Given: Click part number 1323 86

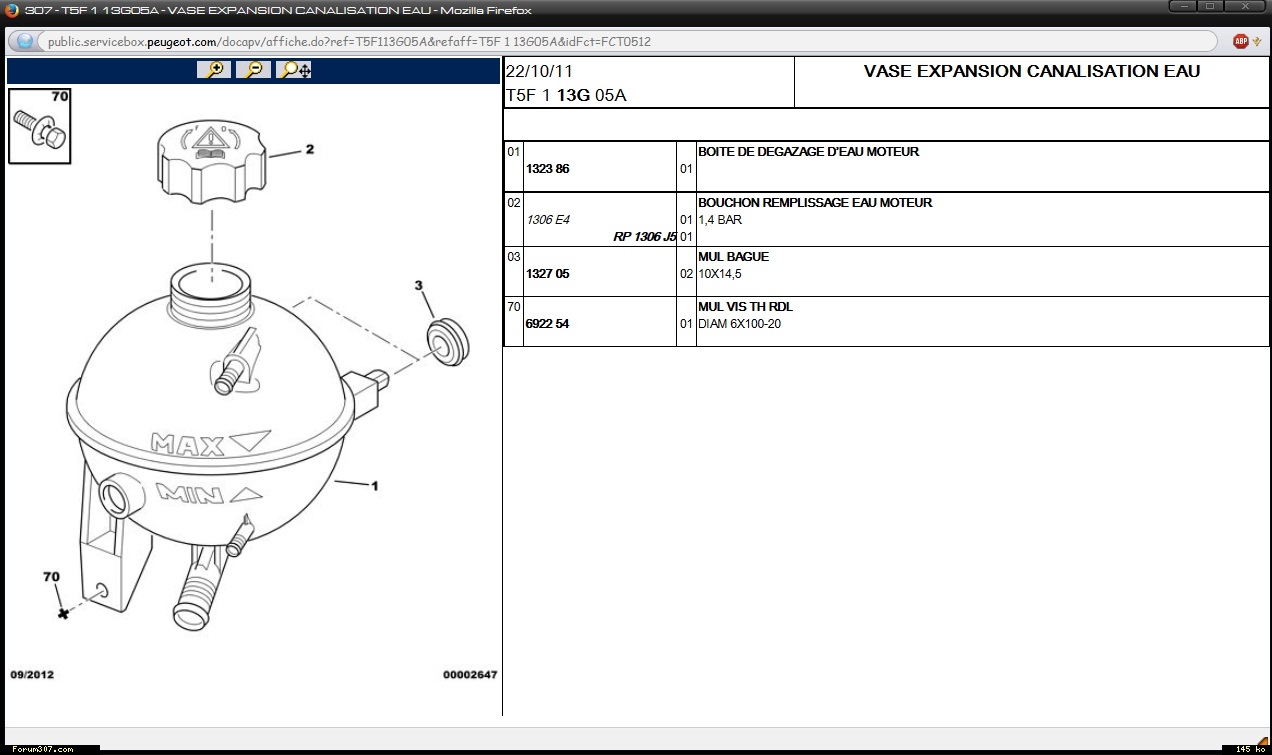Looking at the screenshot, I should (547, 169).
